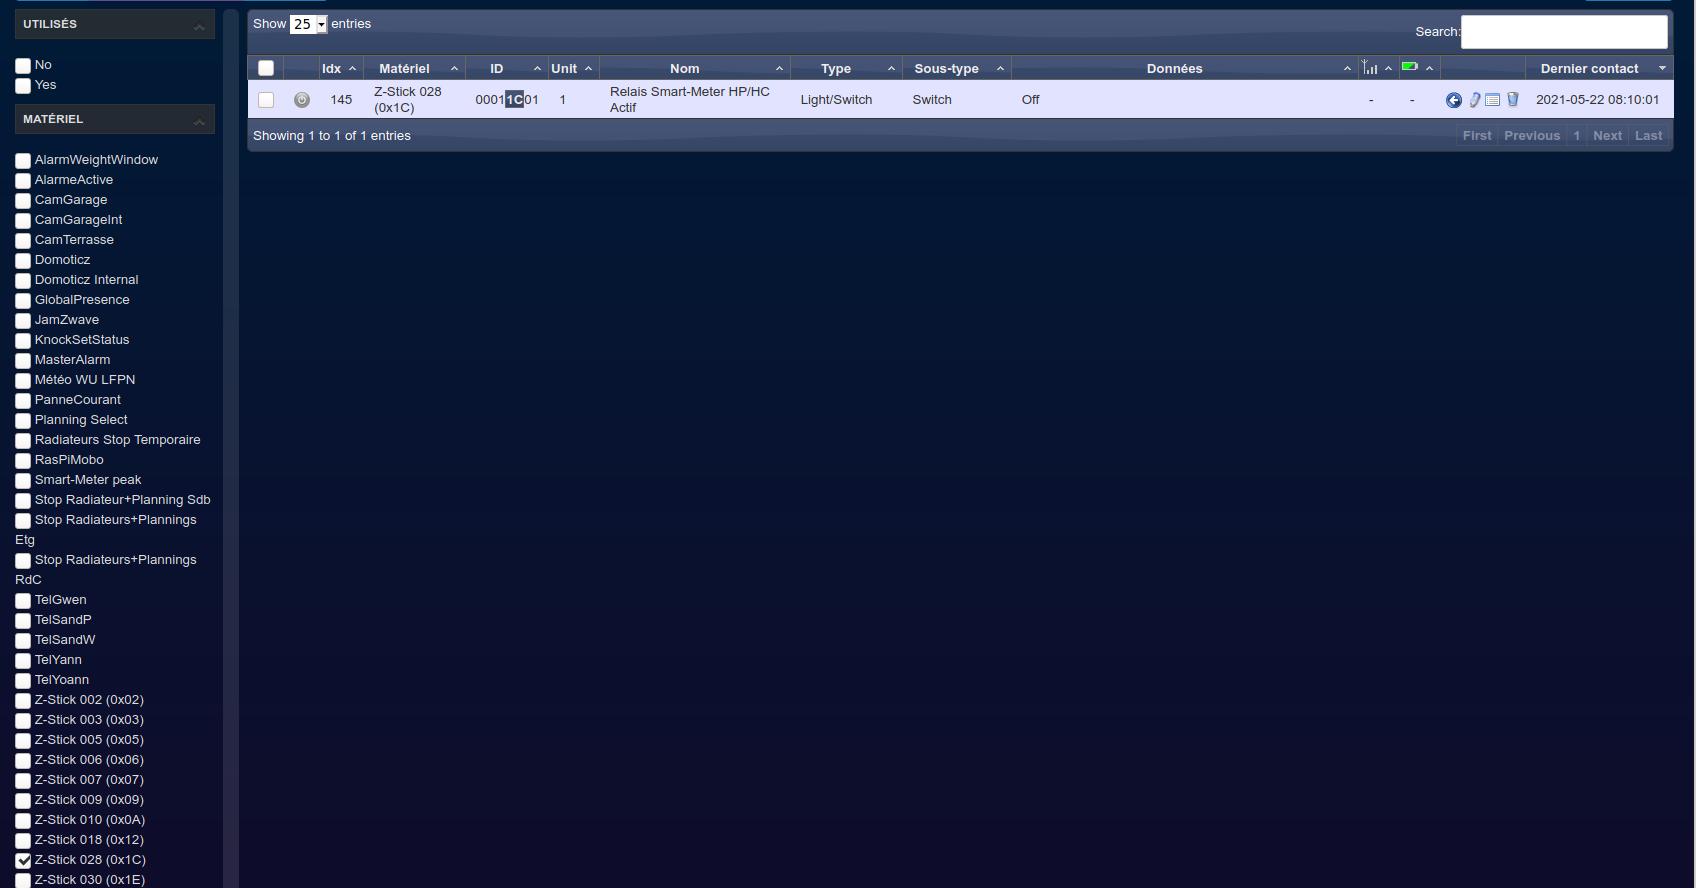Tick the checkbox for device row 145
Screen dimensions: 1696x888
[266, 100]
